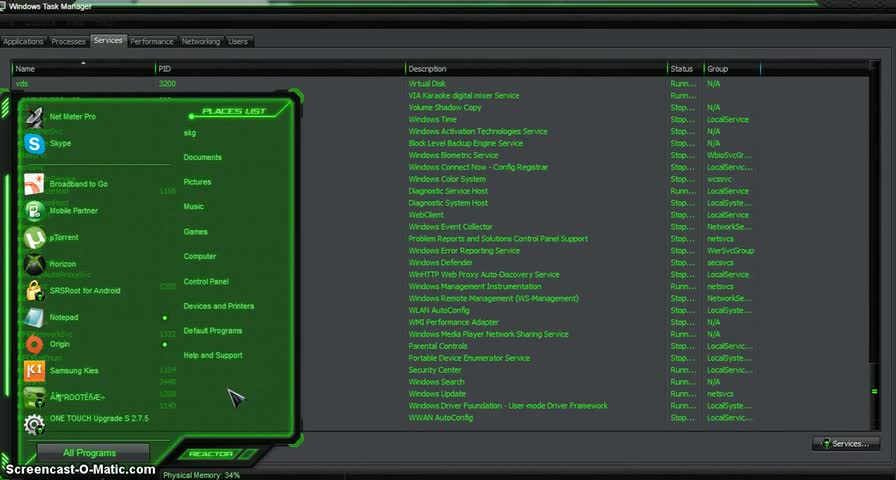The width and height of the screenshot is (896, 480).
Task: Open Broadband to Go icon
Action: (x=34, y=184)
